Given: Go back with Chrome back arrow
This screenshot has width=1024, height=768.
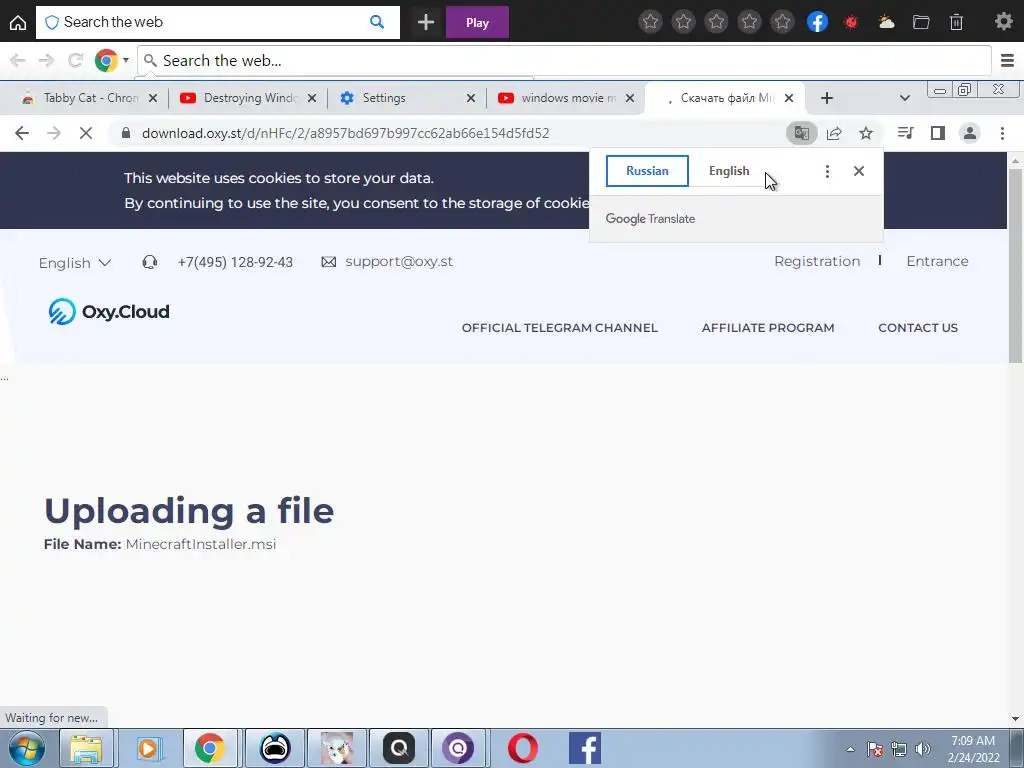Looking at the screenshot, I should (22, 133).
